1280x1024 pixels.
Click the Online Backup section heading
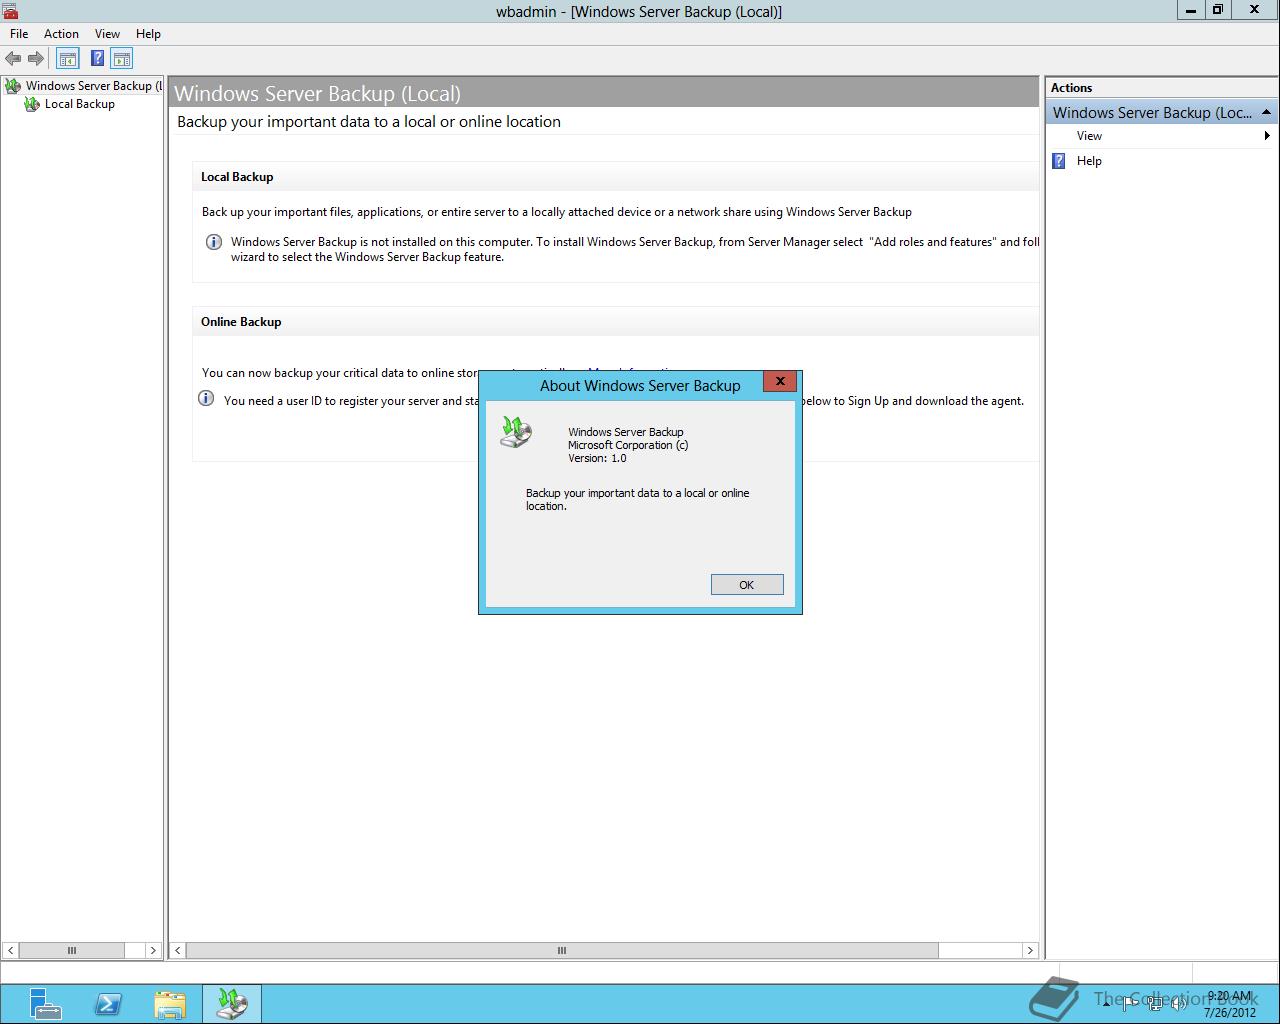click(x=241, y=322)
